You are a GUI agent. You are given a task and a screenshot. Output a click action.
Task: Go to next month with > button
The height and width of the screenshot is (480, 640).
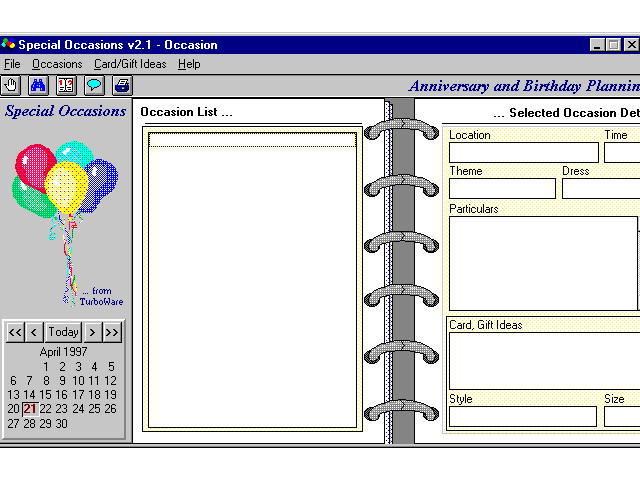click(x=92, y=332)
